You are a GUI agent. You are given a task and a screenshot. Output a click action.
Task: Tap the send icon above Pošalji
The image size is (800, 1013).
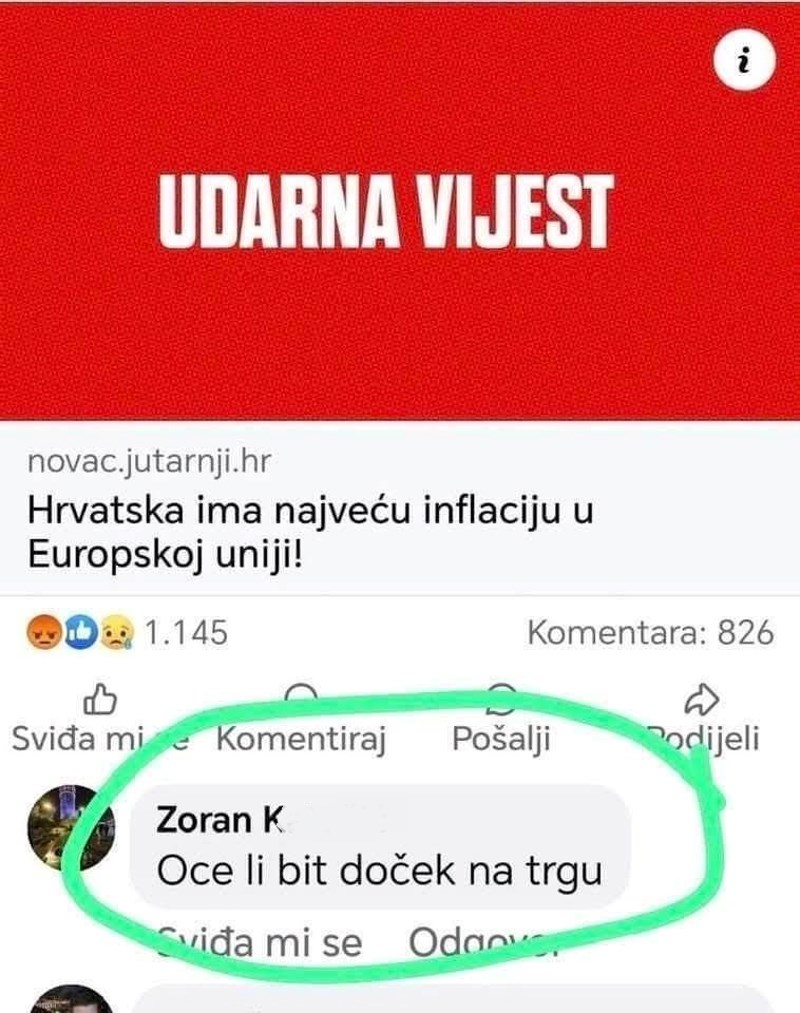501,694
